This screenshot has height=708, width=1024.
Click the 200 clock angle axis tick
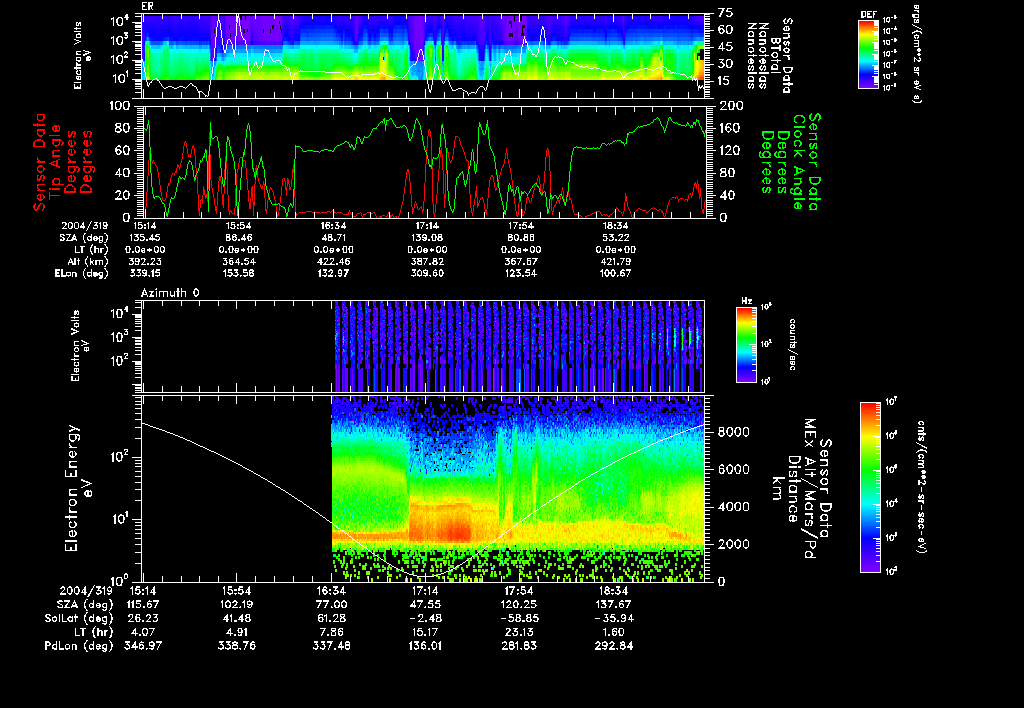click(x=731, y=106)
